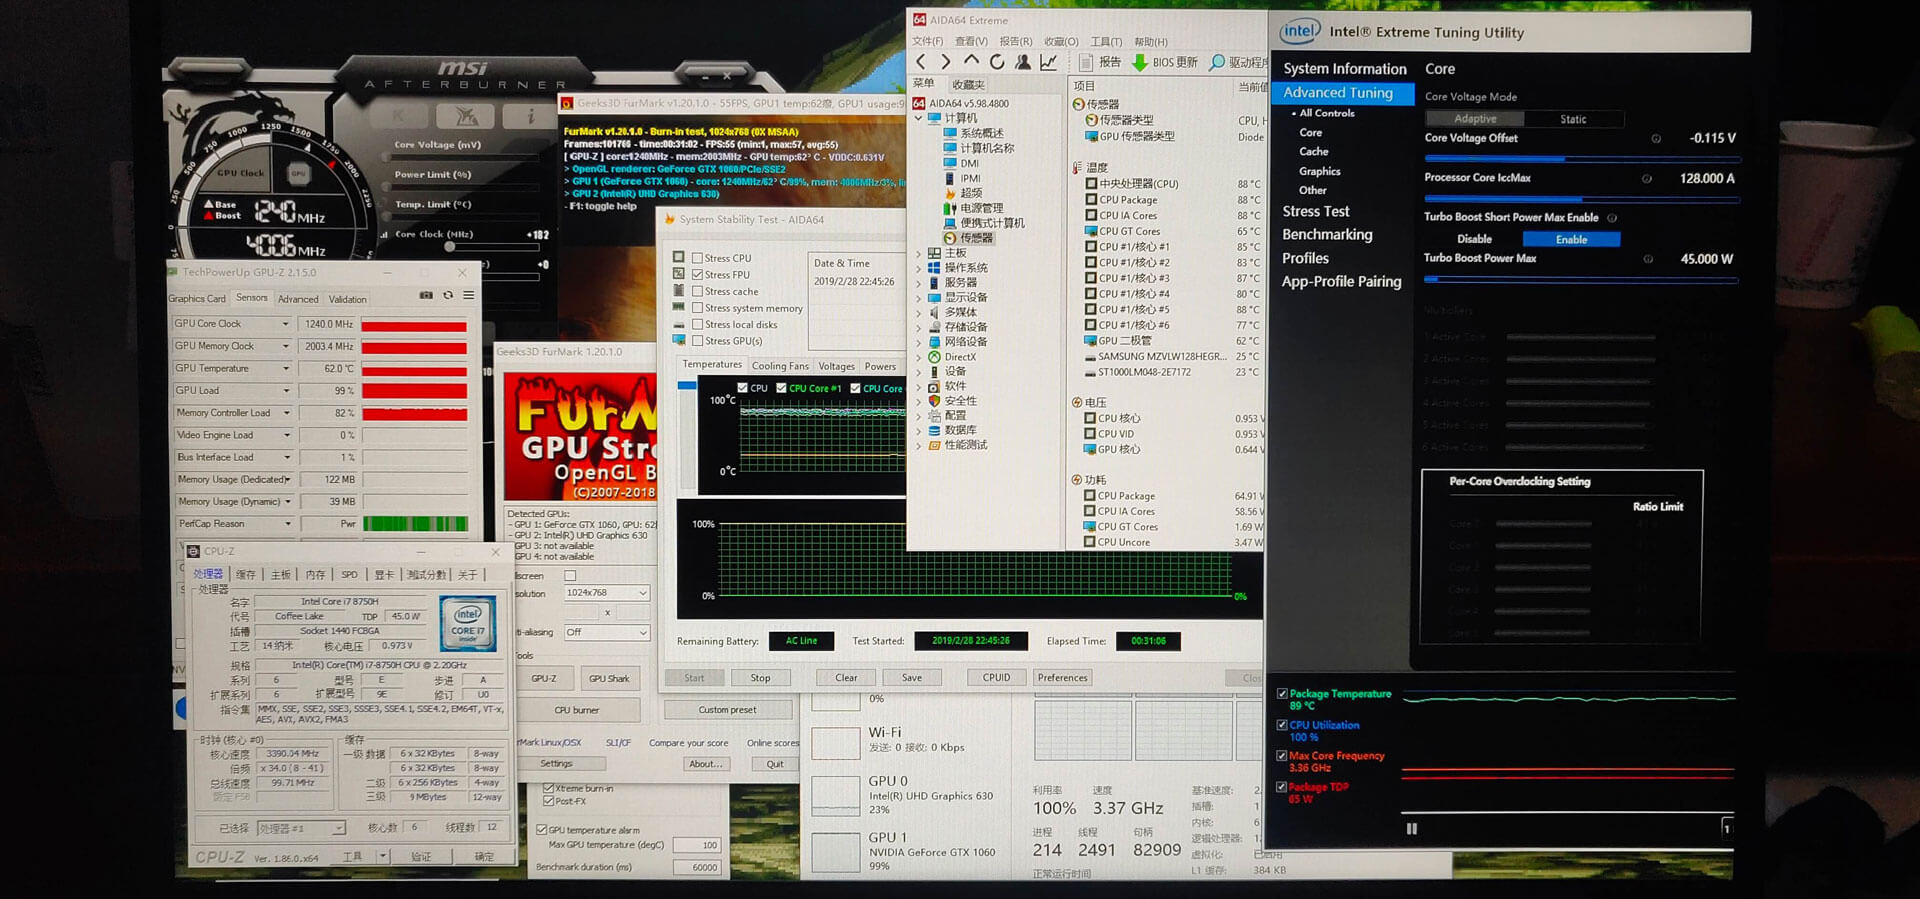Screen dimensions: 1920x899
Task: Adjust the Processor Core IccMax slider
Action: point(1582,200)
